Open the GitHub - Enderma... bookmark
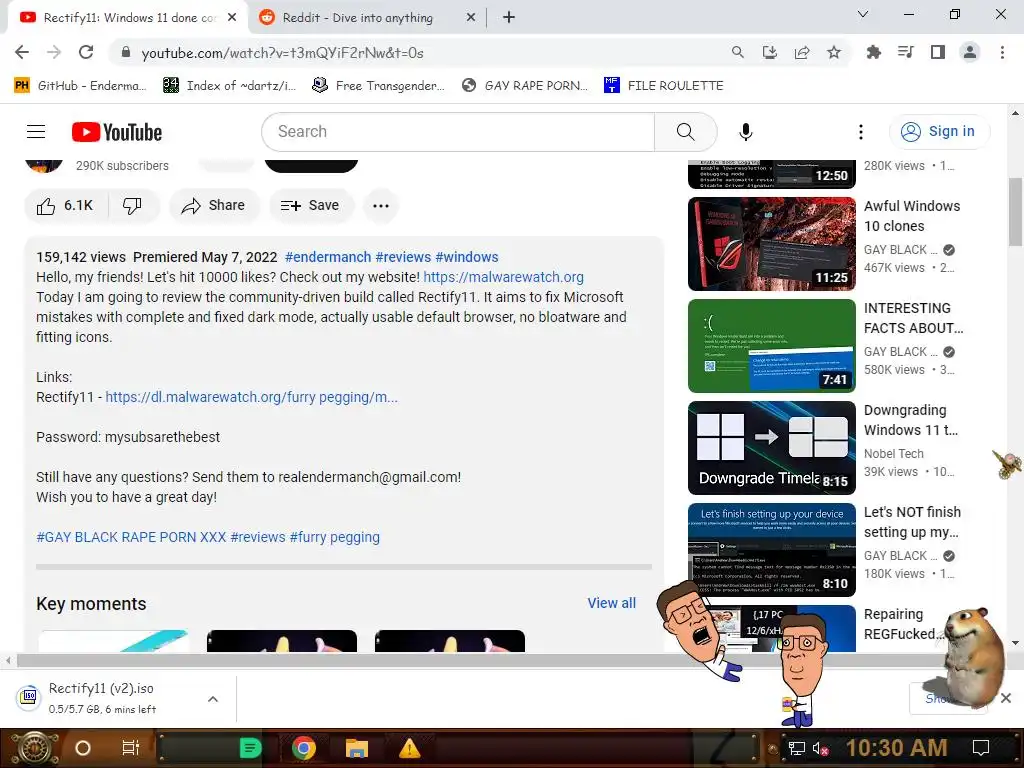Viewport: 1024px width, 768px height. [80, 85]
